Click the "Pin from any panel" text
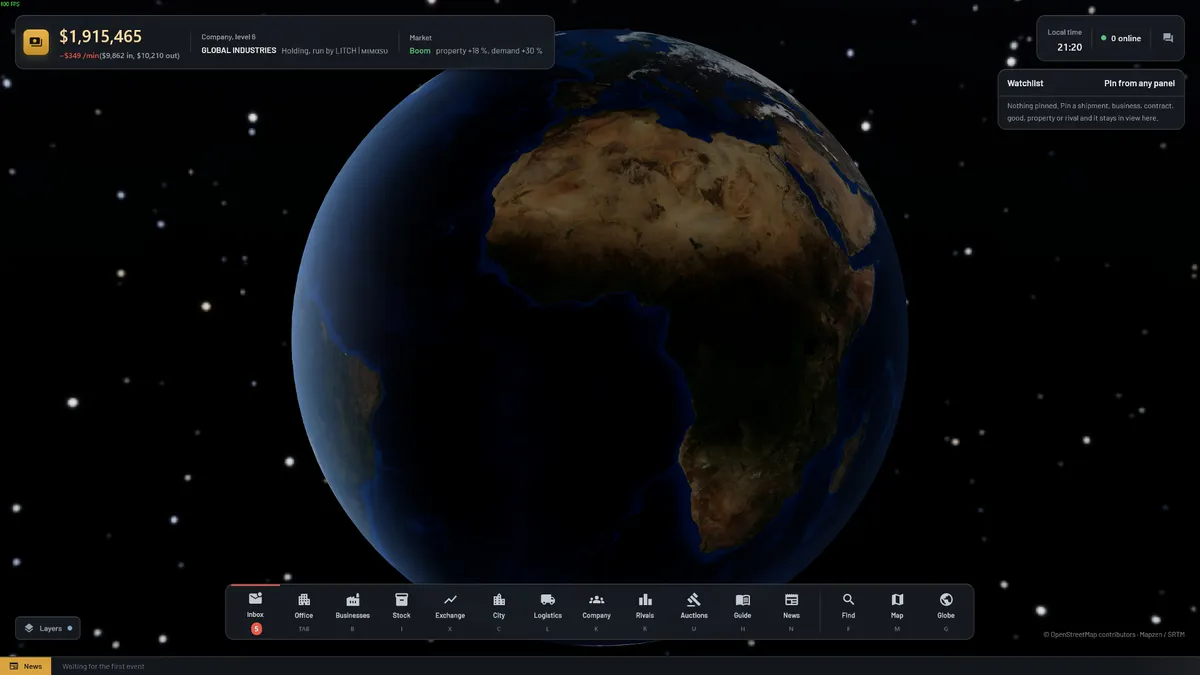The width and height of the screenshot is (1200, 675). click(x=1139, y=84)
